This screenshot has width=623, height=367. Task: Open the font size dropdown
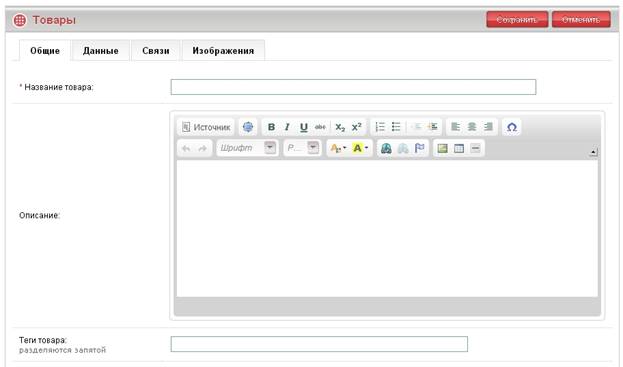coord(302,148)
